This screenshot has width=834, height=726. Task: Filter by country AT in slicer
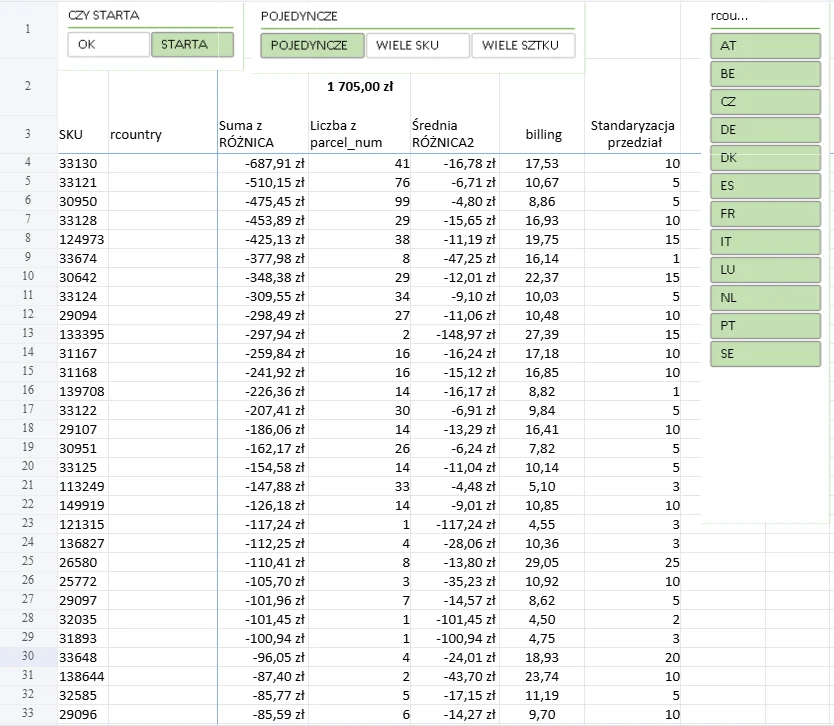pos(765,46)
